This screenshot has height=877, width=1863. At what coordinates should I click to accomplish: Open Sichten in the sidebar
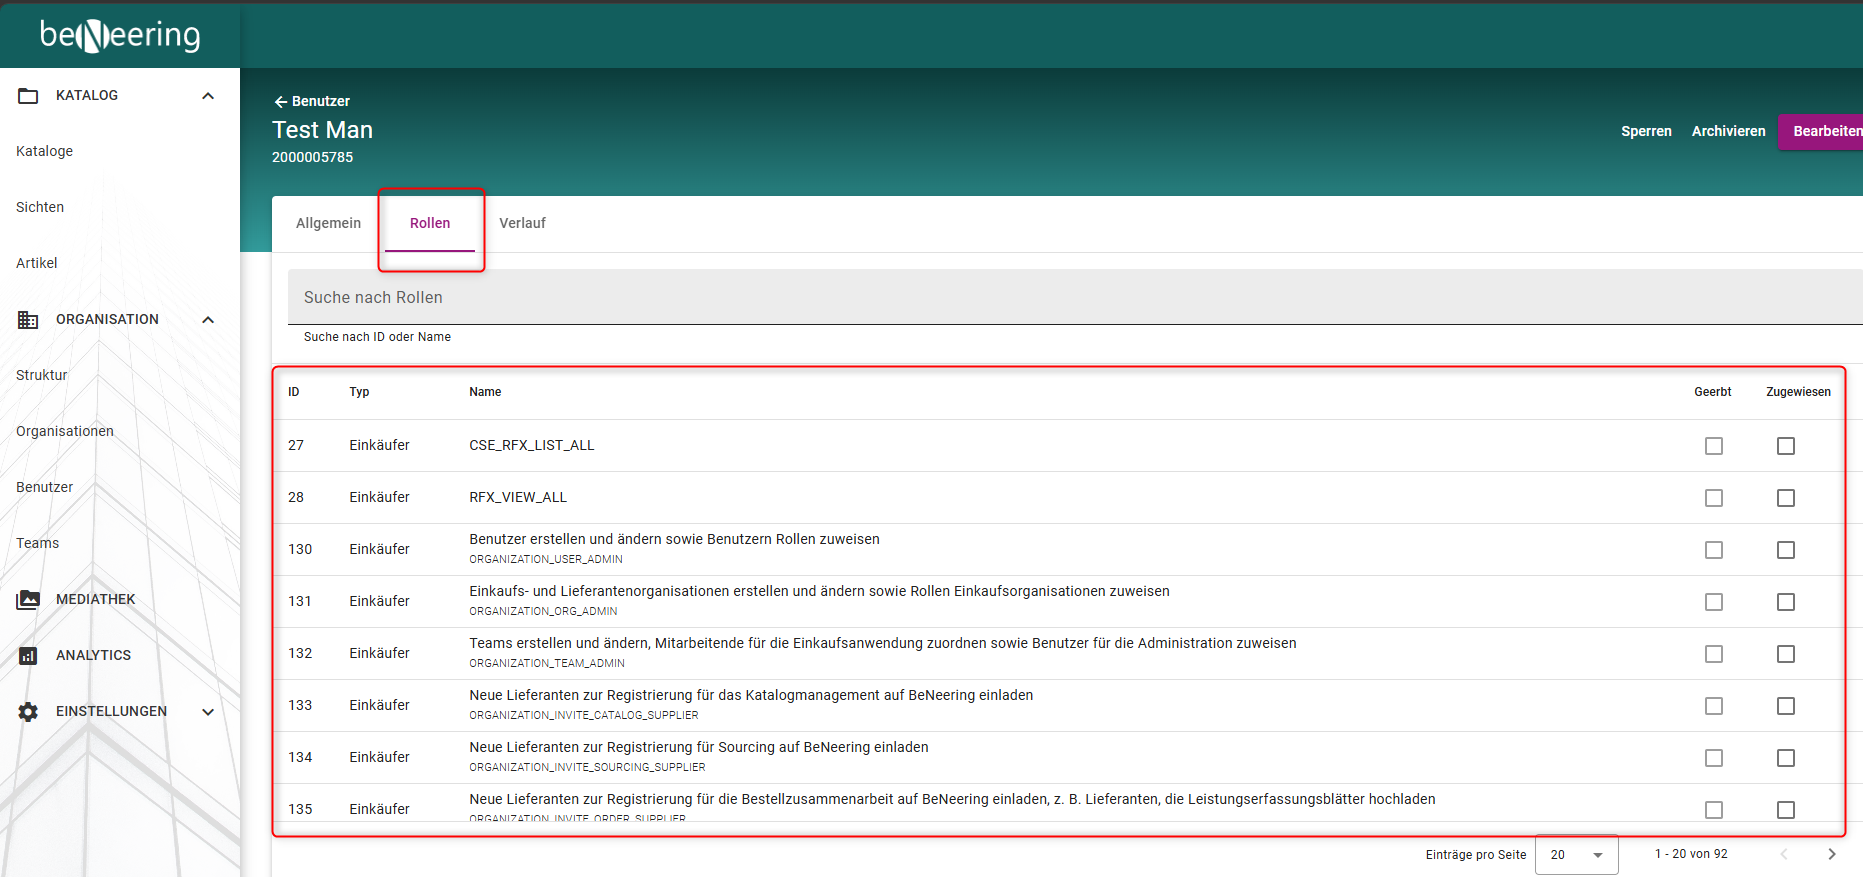pyautogui.click(x=40, y=207)
